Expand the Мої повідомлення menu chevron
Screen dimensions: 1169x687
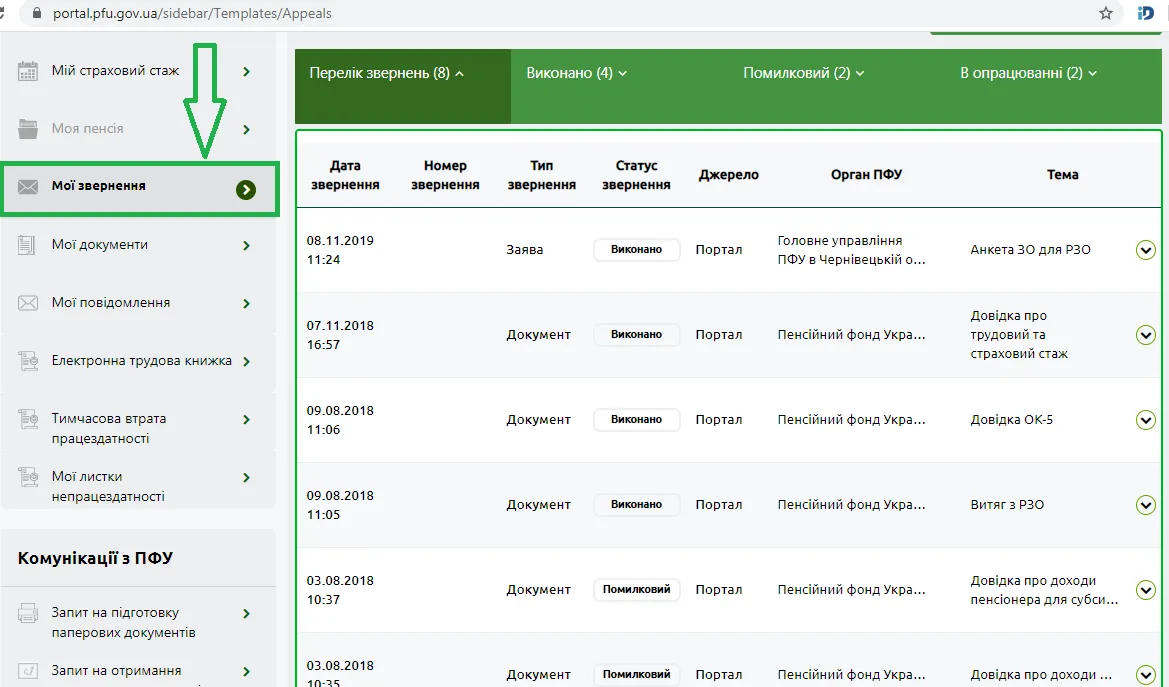[247, 304]
